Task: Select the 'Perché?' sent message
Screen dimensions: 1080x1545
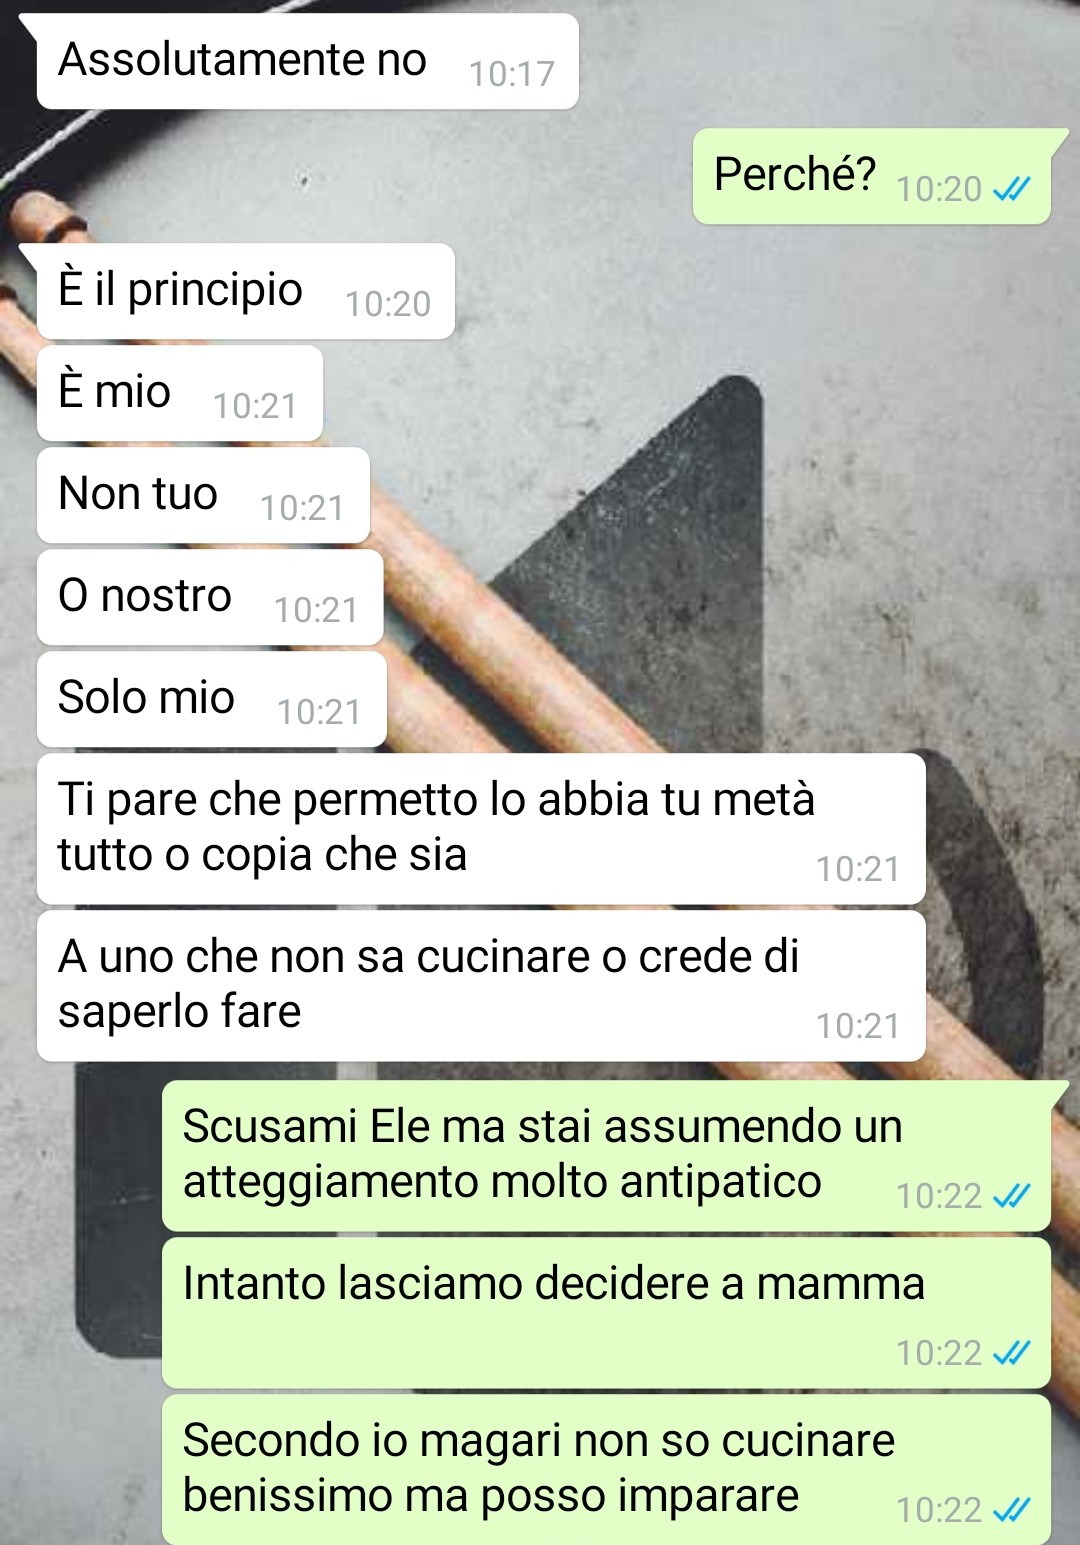Action: (x=872, y=177)
